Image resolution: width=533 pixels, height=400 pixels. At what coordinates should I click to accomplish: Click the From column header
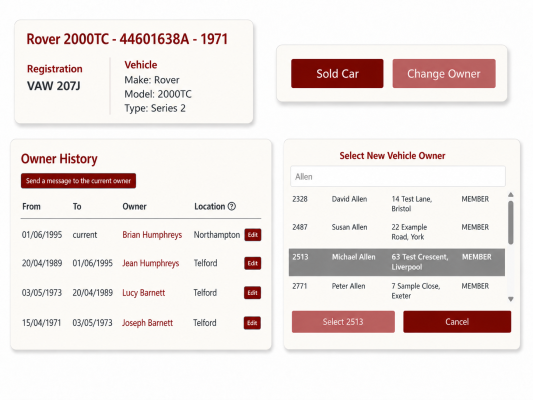[x=31, y=206]
